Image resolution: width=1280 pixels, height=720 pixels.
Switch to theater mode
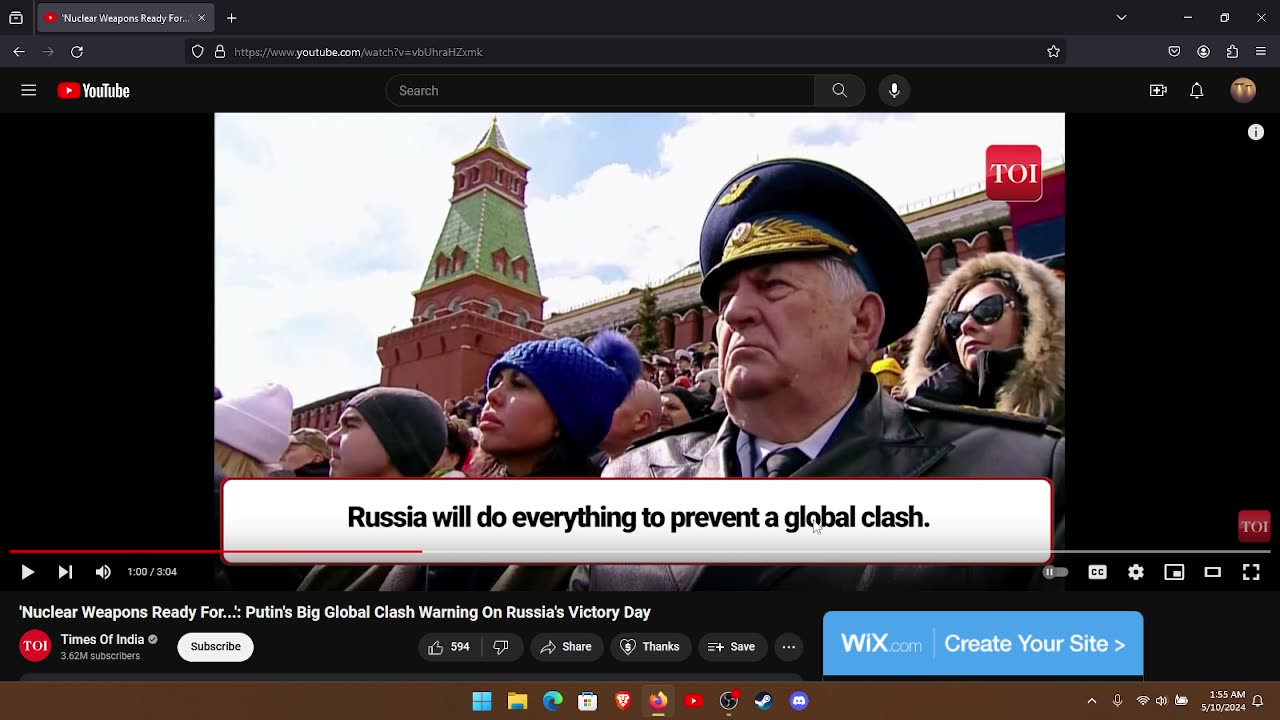click(x=1212, y=572)
